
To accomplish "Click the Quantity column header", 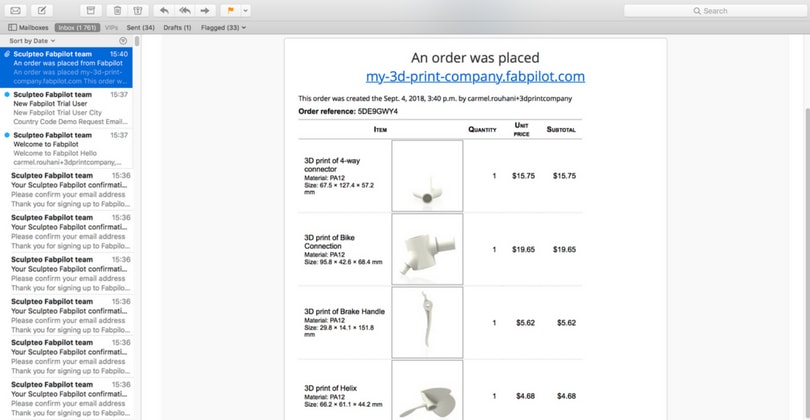I will (482, 130).
